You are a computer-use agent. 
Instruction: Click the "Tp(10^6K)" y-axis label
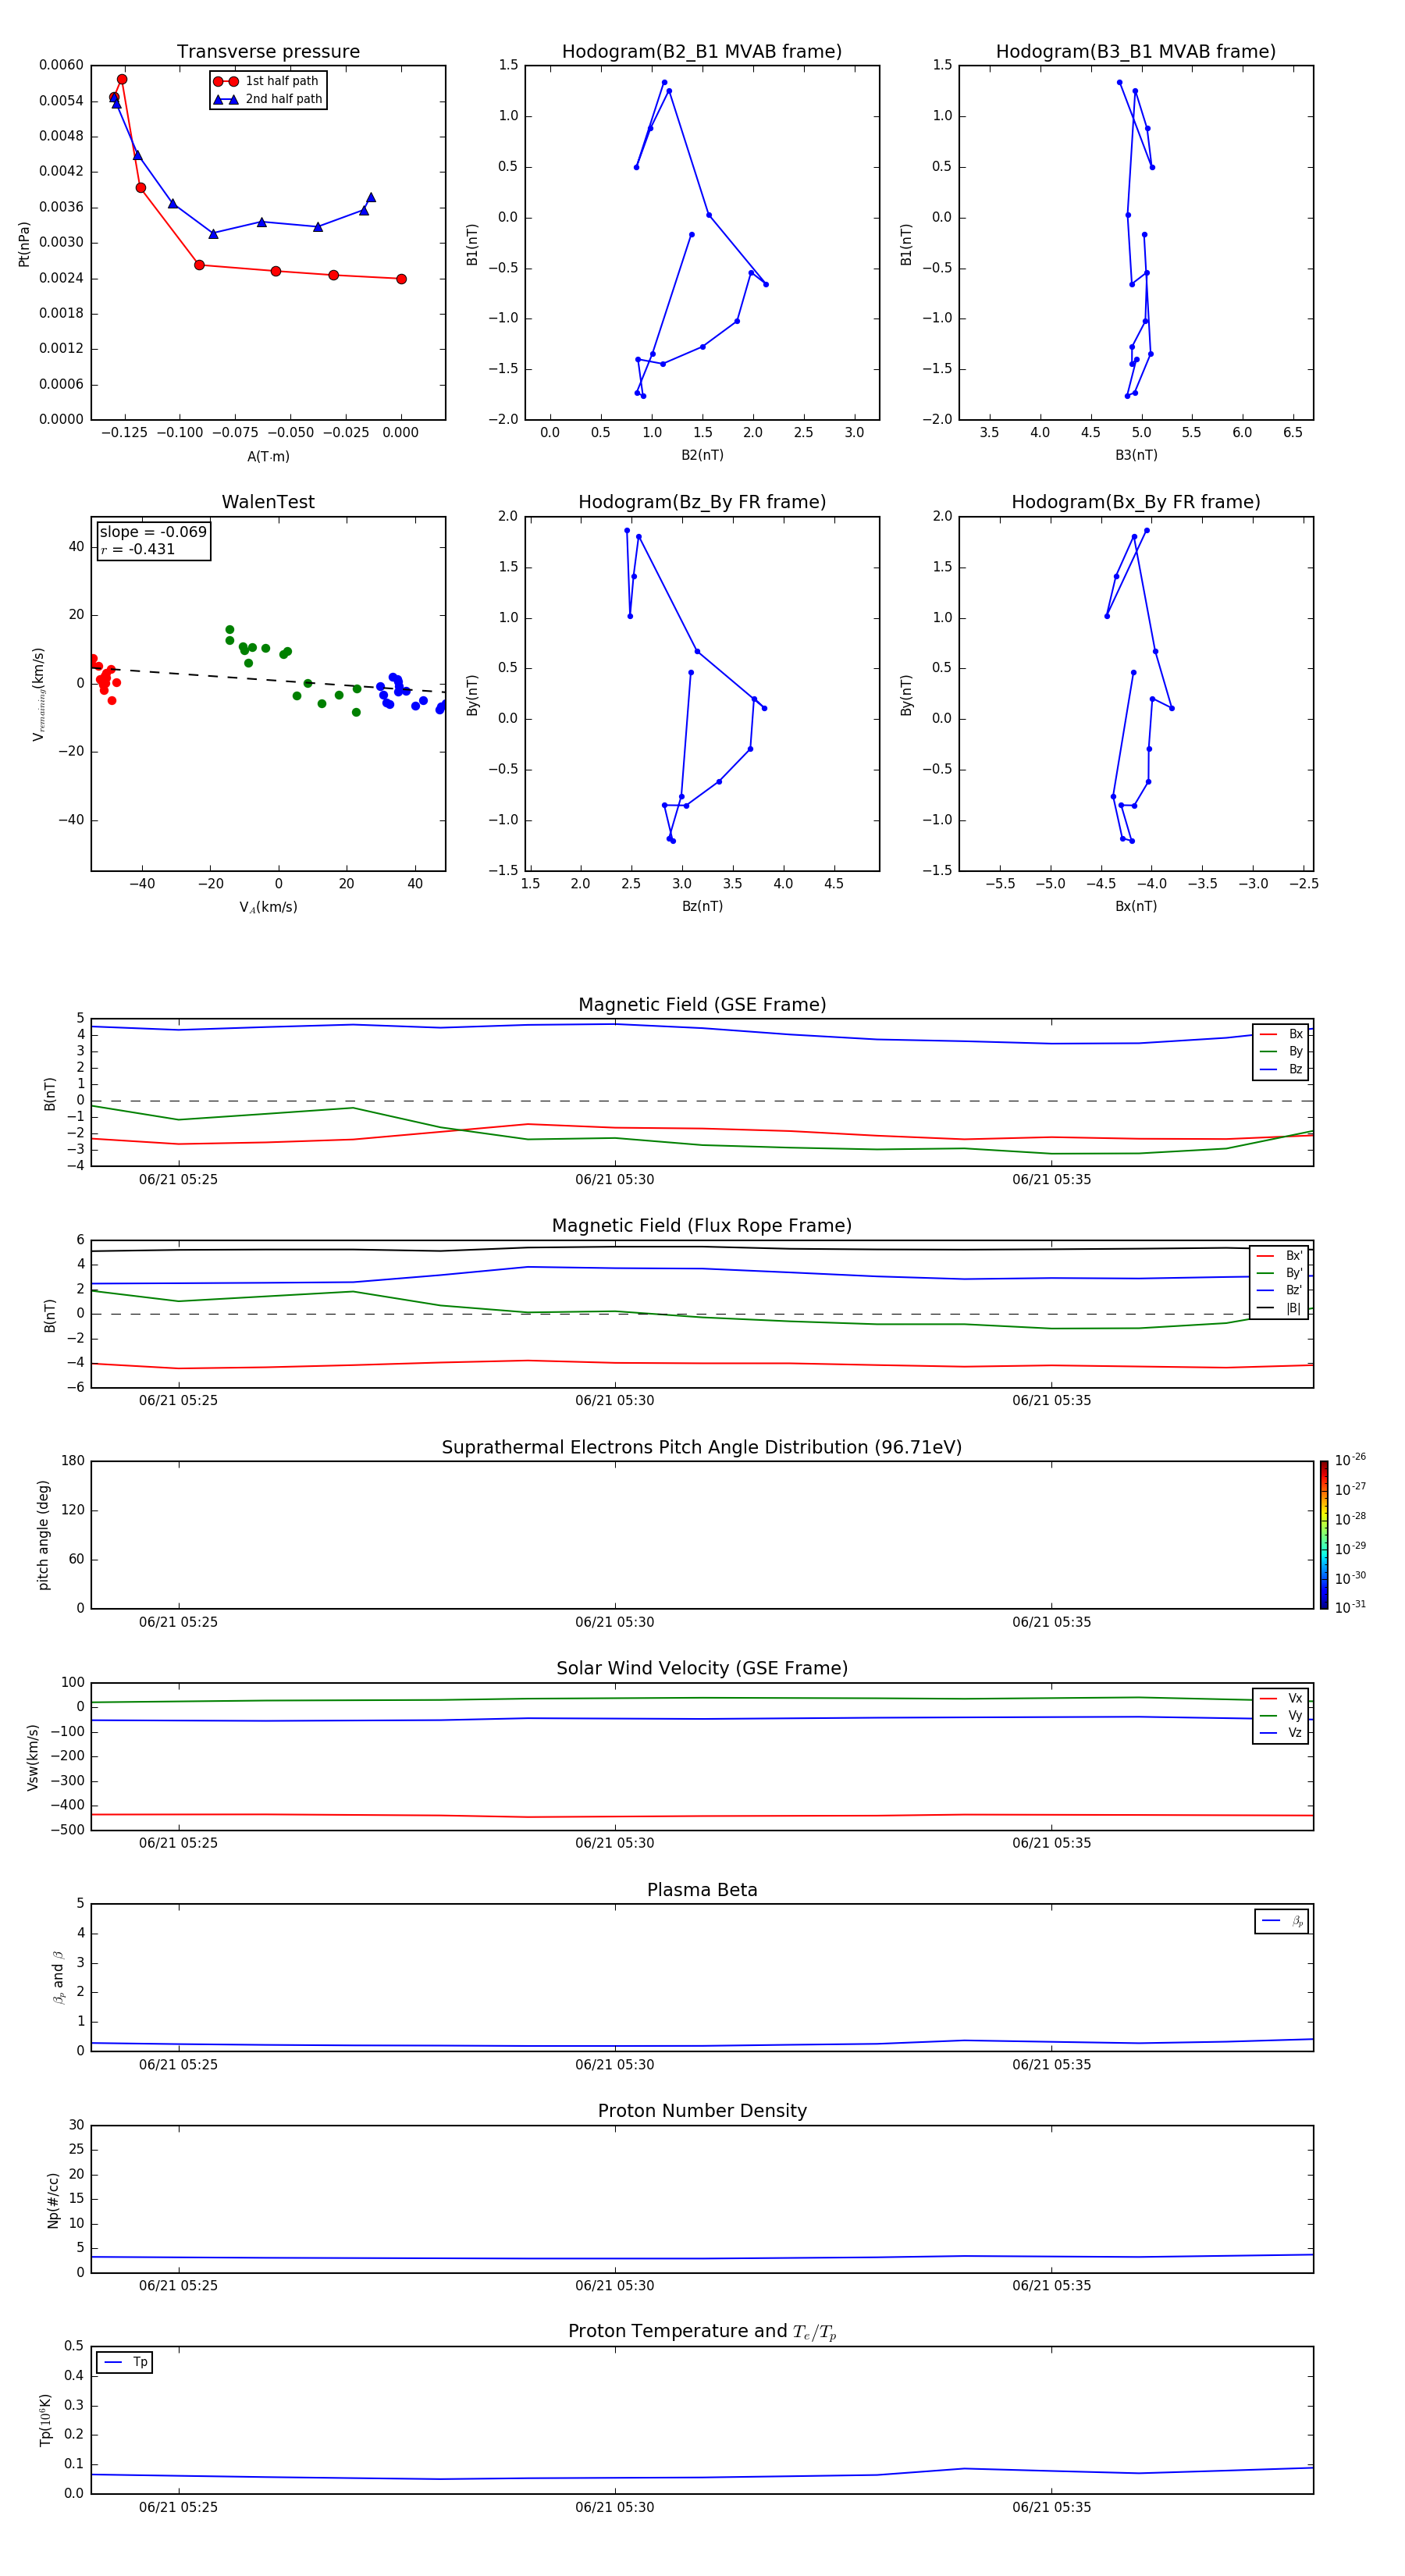(x=45, y=2420)
